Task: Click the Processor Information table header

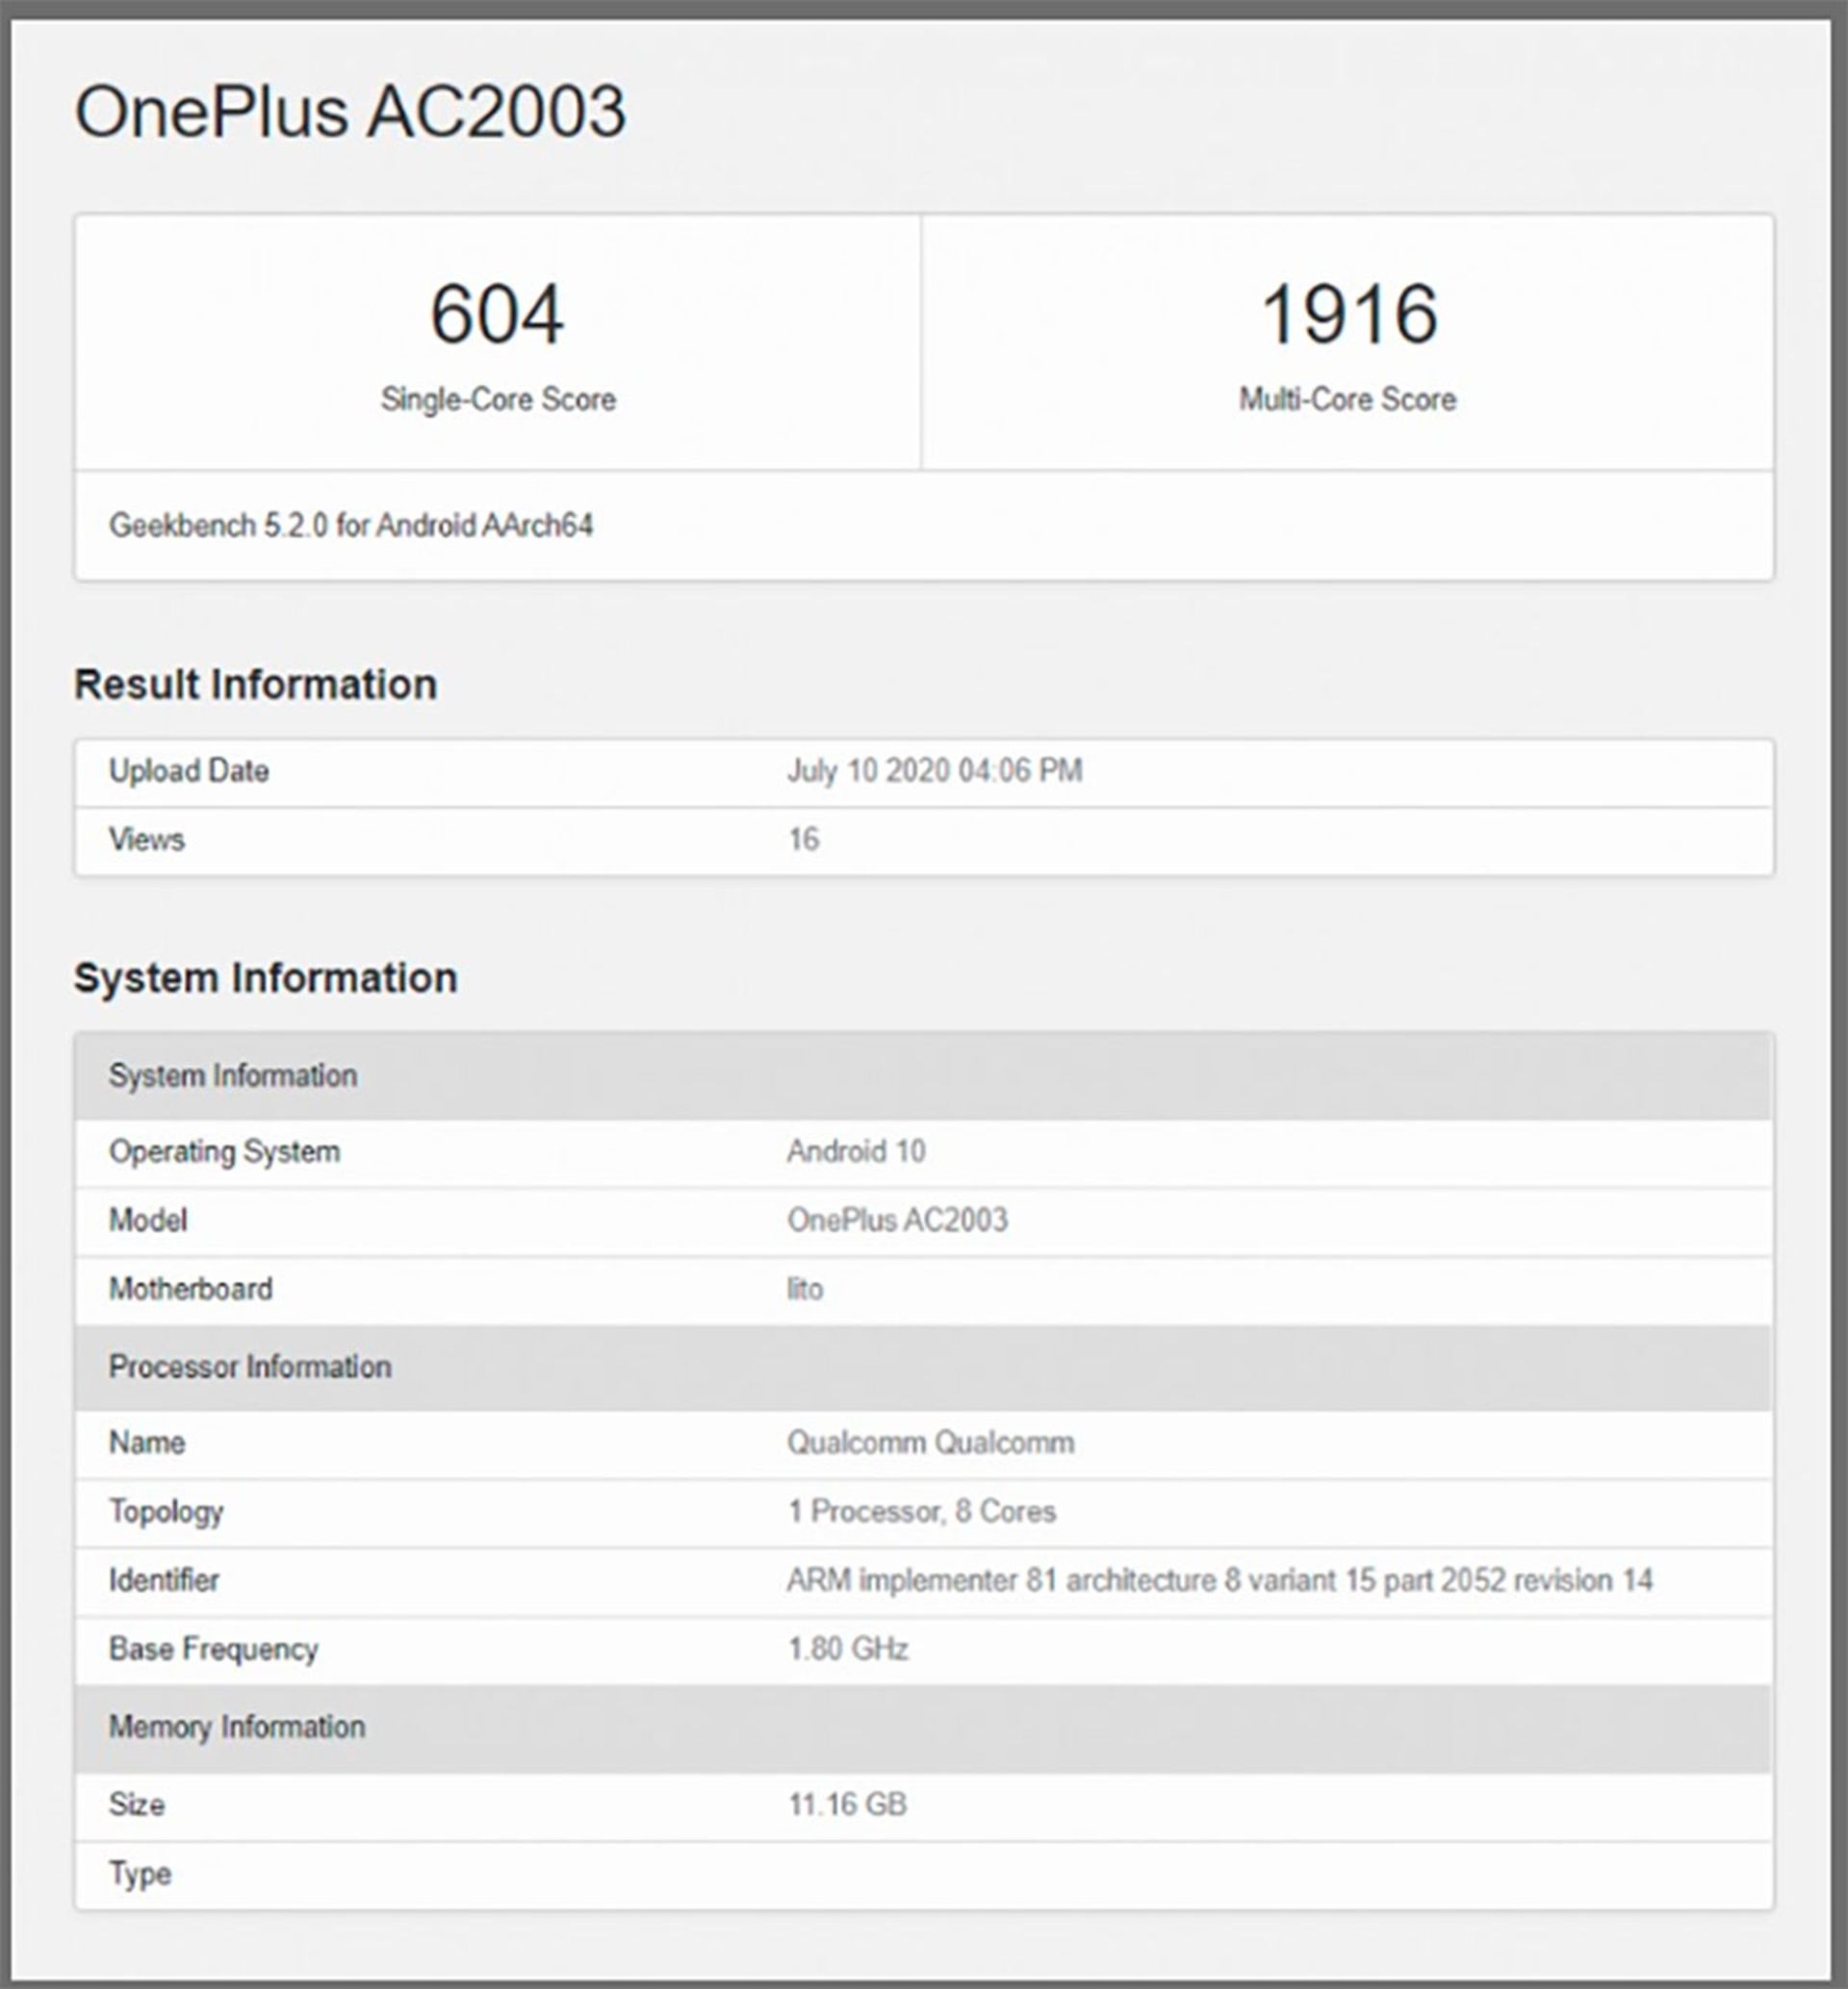Action: 250,1367
